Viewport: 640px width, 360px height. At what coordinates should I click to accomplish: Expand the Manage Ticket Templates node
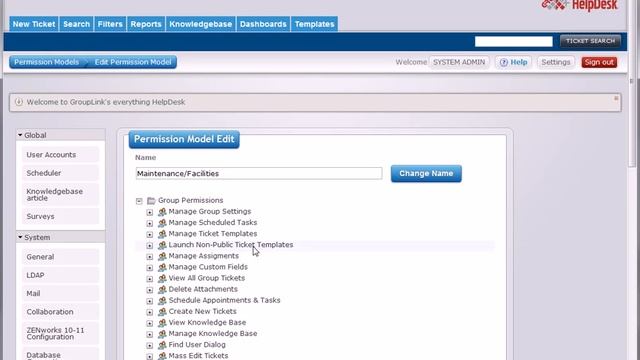pyautogui.click(x=149, y=234)
